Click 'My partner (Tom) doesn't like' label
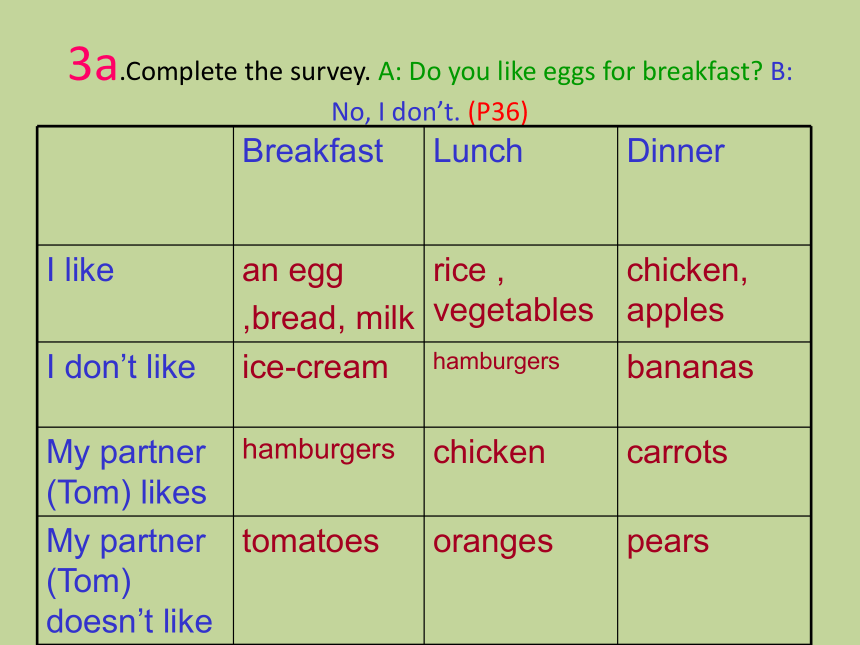 pos(129,581)
